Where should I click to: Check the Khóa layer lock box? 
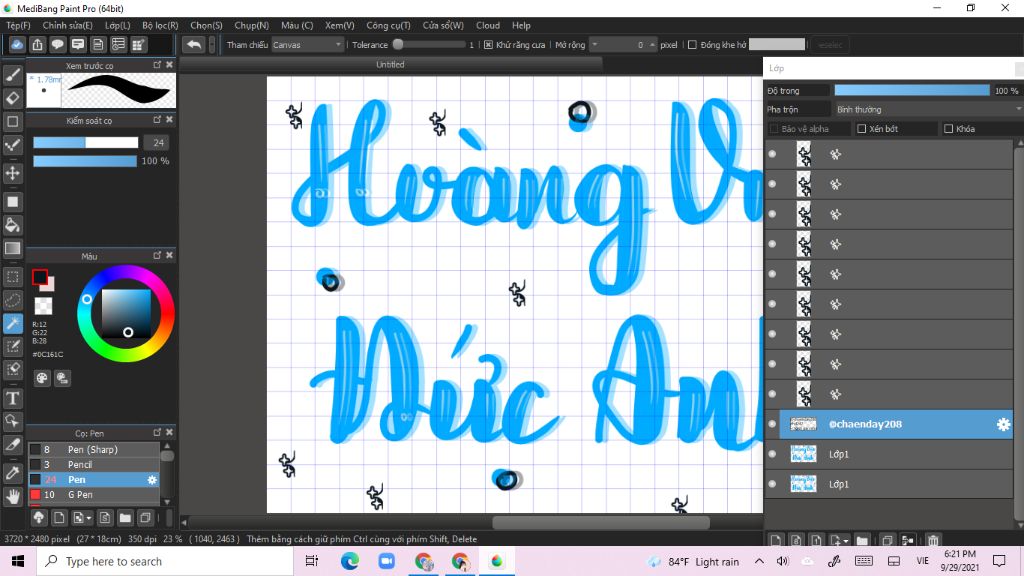tap(948, 129)
